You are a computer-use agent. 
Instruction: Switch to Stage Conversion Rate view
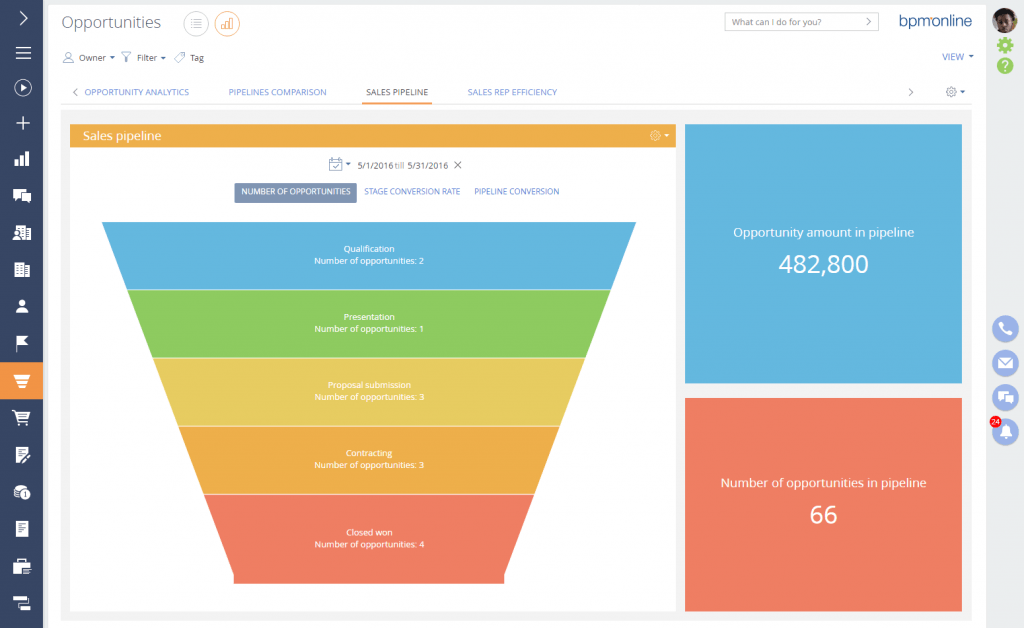tap(412, 191)
